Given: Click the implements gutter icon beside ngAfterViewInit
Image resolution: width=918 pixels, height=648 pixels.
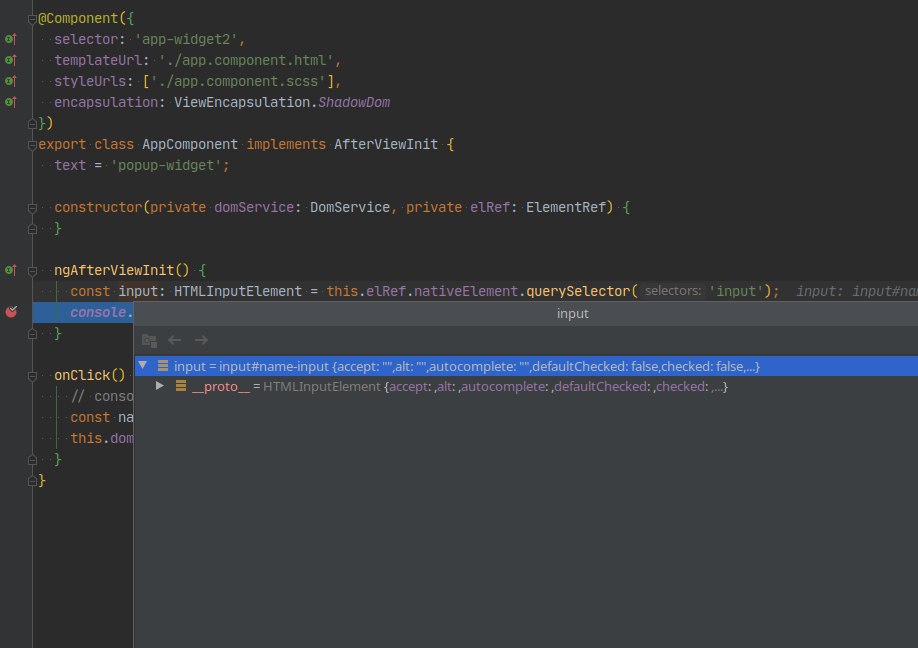Looking at the screenshot, I should coord(11,270).
